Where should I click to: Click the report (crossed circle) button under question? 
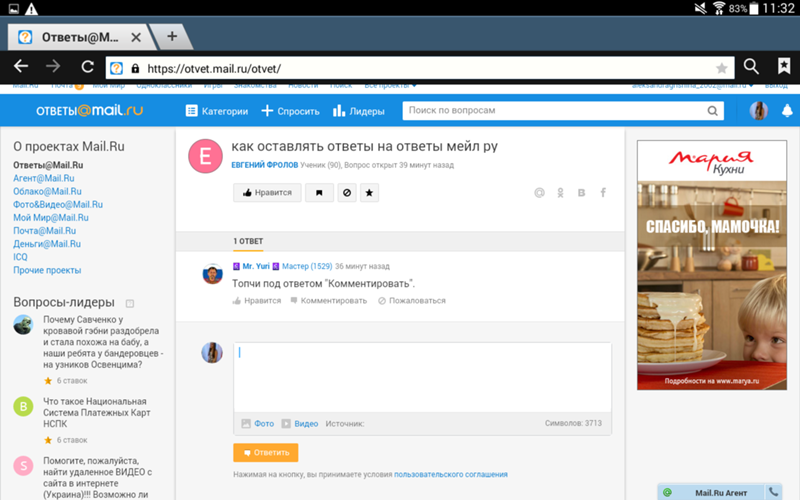[347, 193]
